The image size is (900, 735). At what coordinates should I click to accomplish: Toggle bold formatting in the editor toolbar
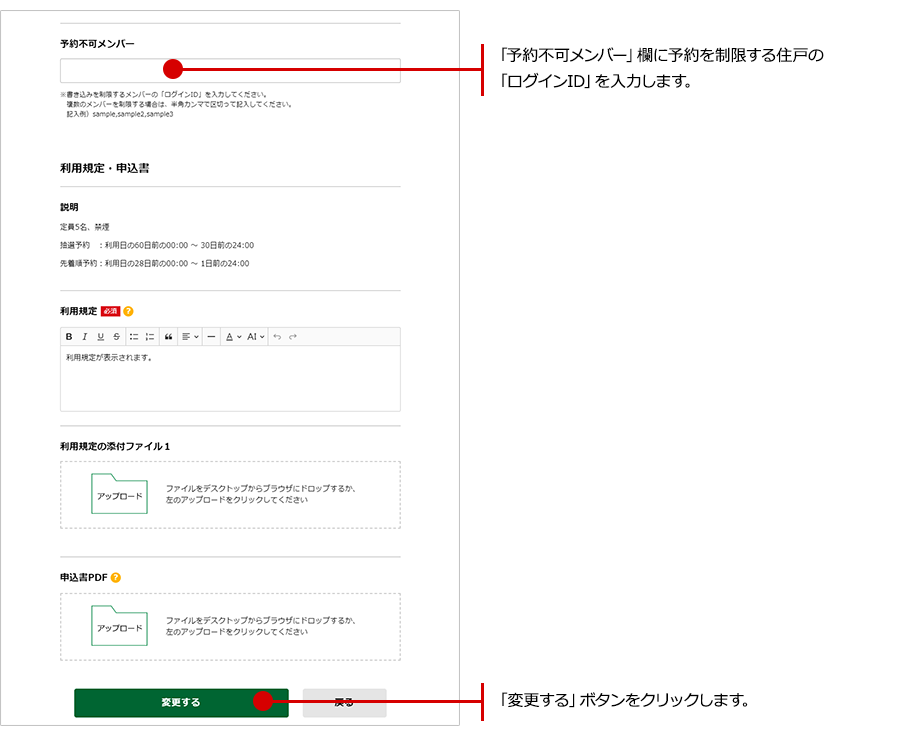(69, 337)
